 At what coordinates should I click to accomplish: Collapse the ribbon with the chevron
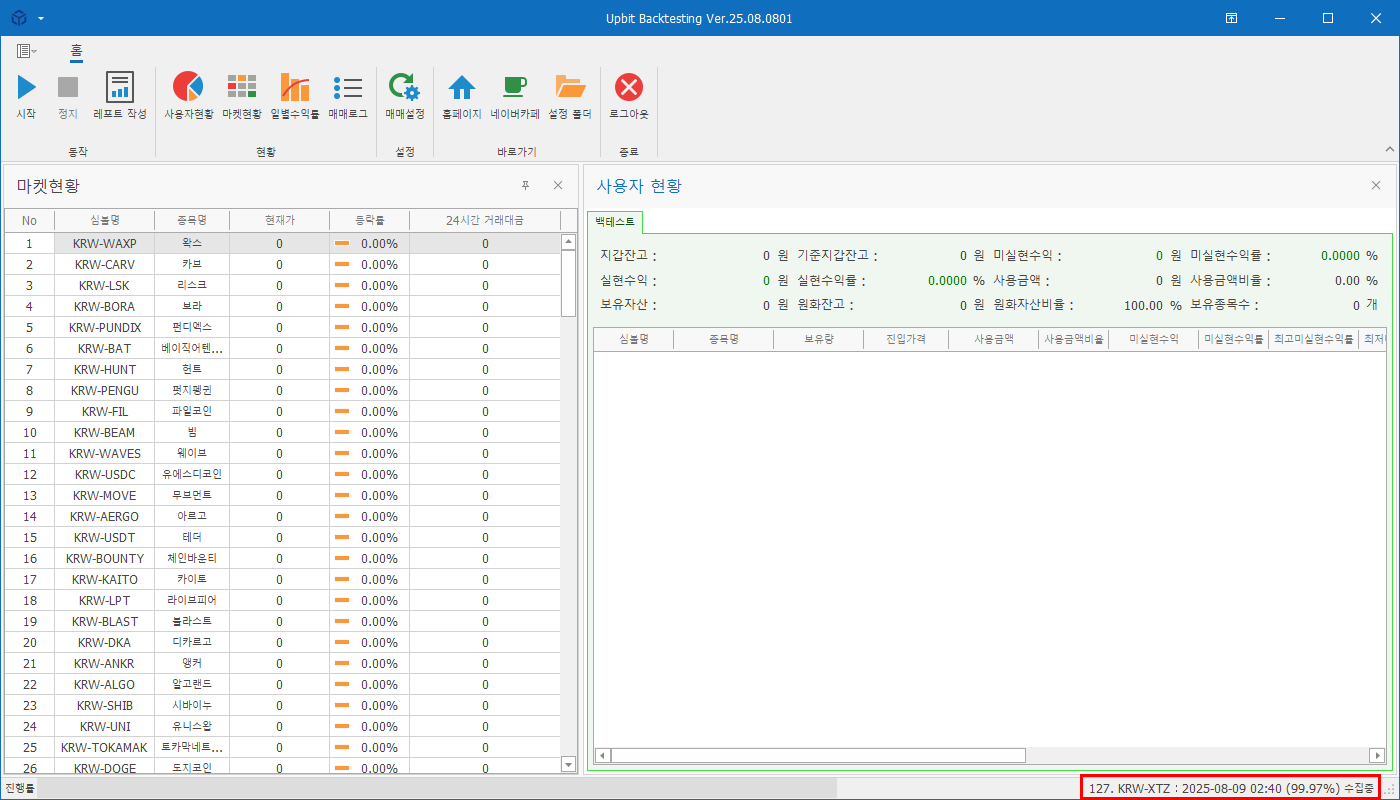coord(1388,149)
